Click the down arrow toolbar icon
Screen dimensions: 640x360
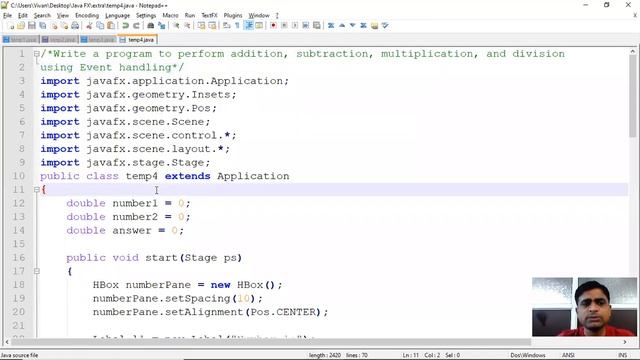pyautogui.click(x=352, y=26)
